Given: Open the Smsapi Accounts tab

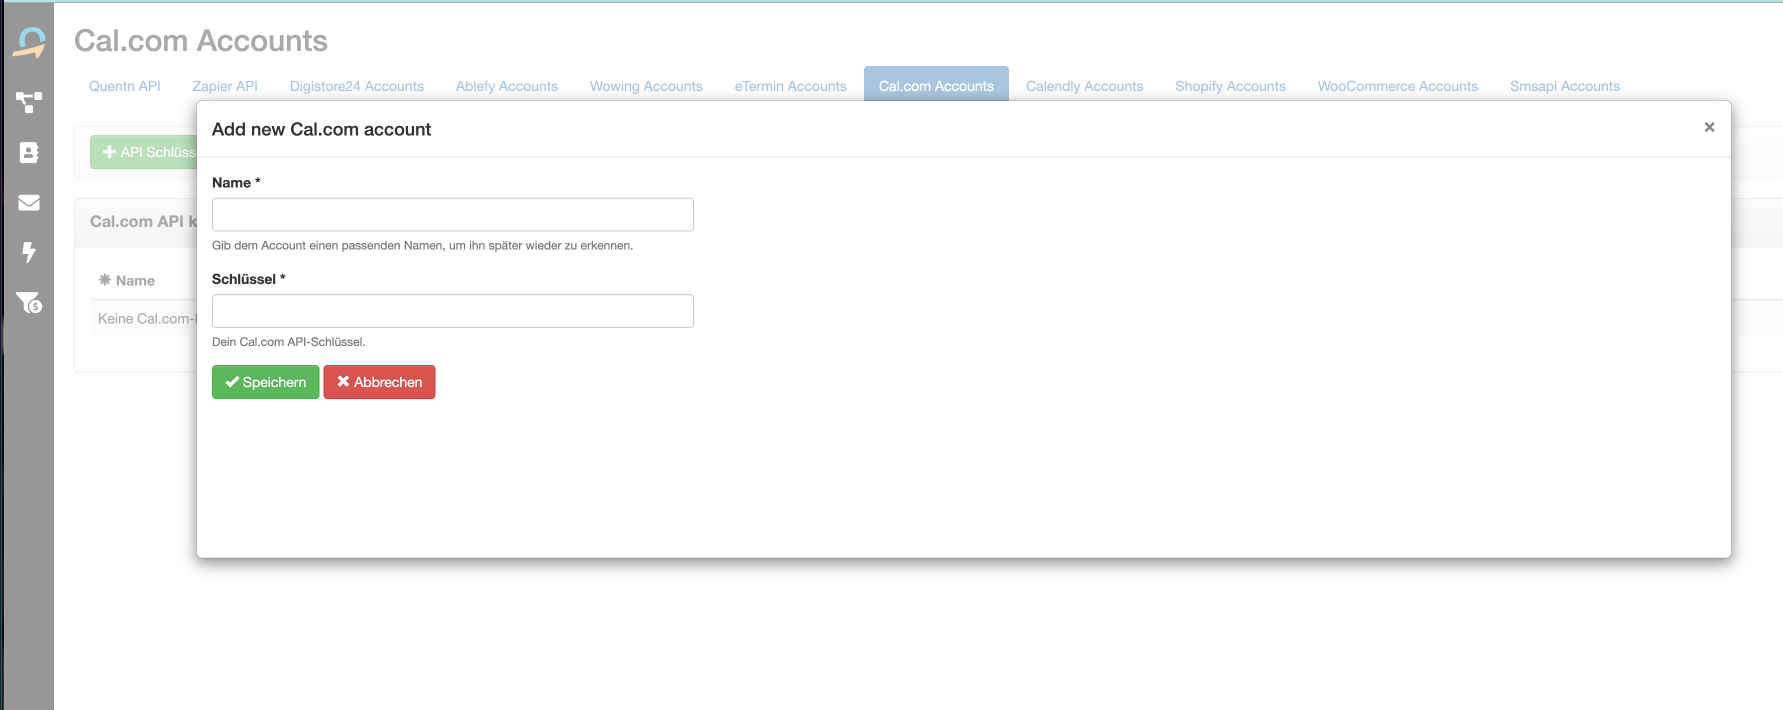Looking at the screenshot, I should point(1564,86).
